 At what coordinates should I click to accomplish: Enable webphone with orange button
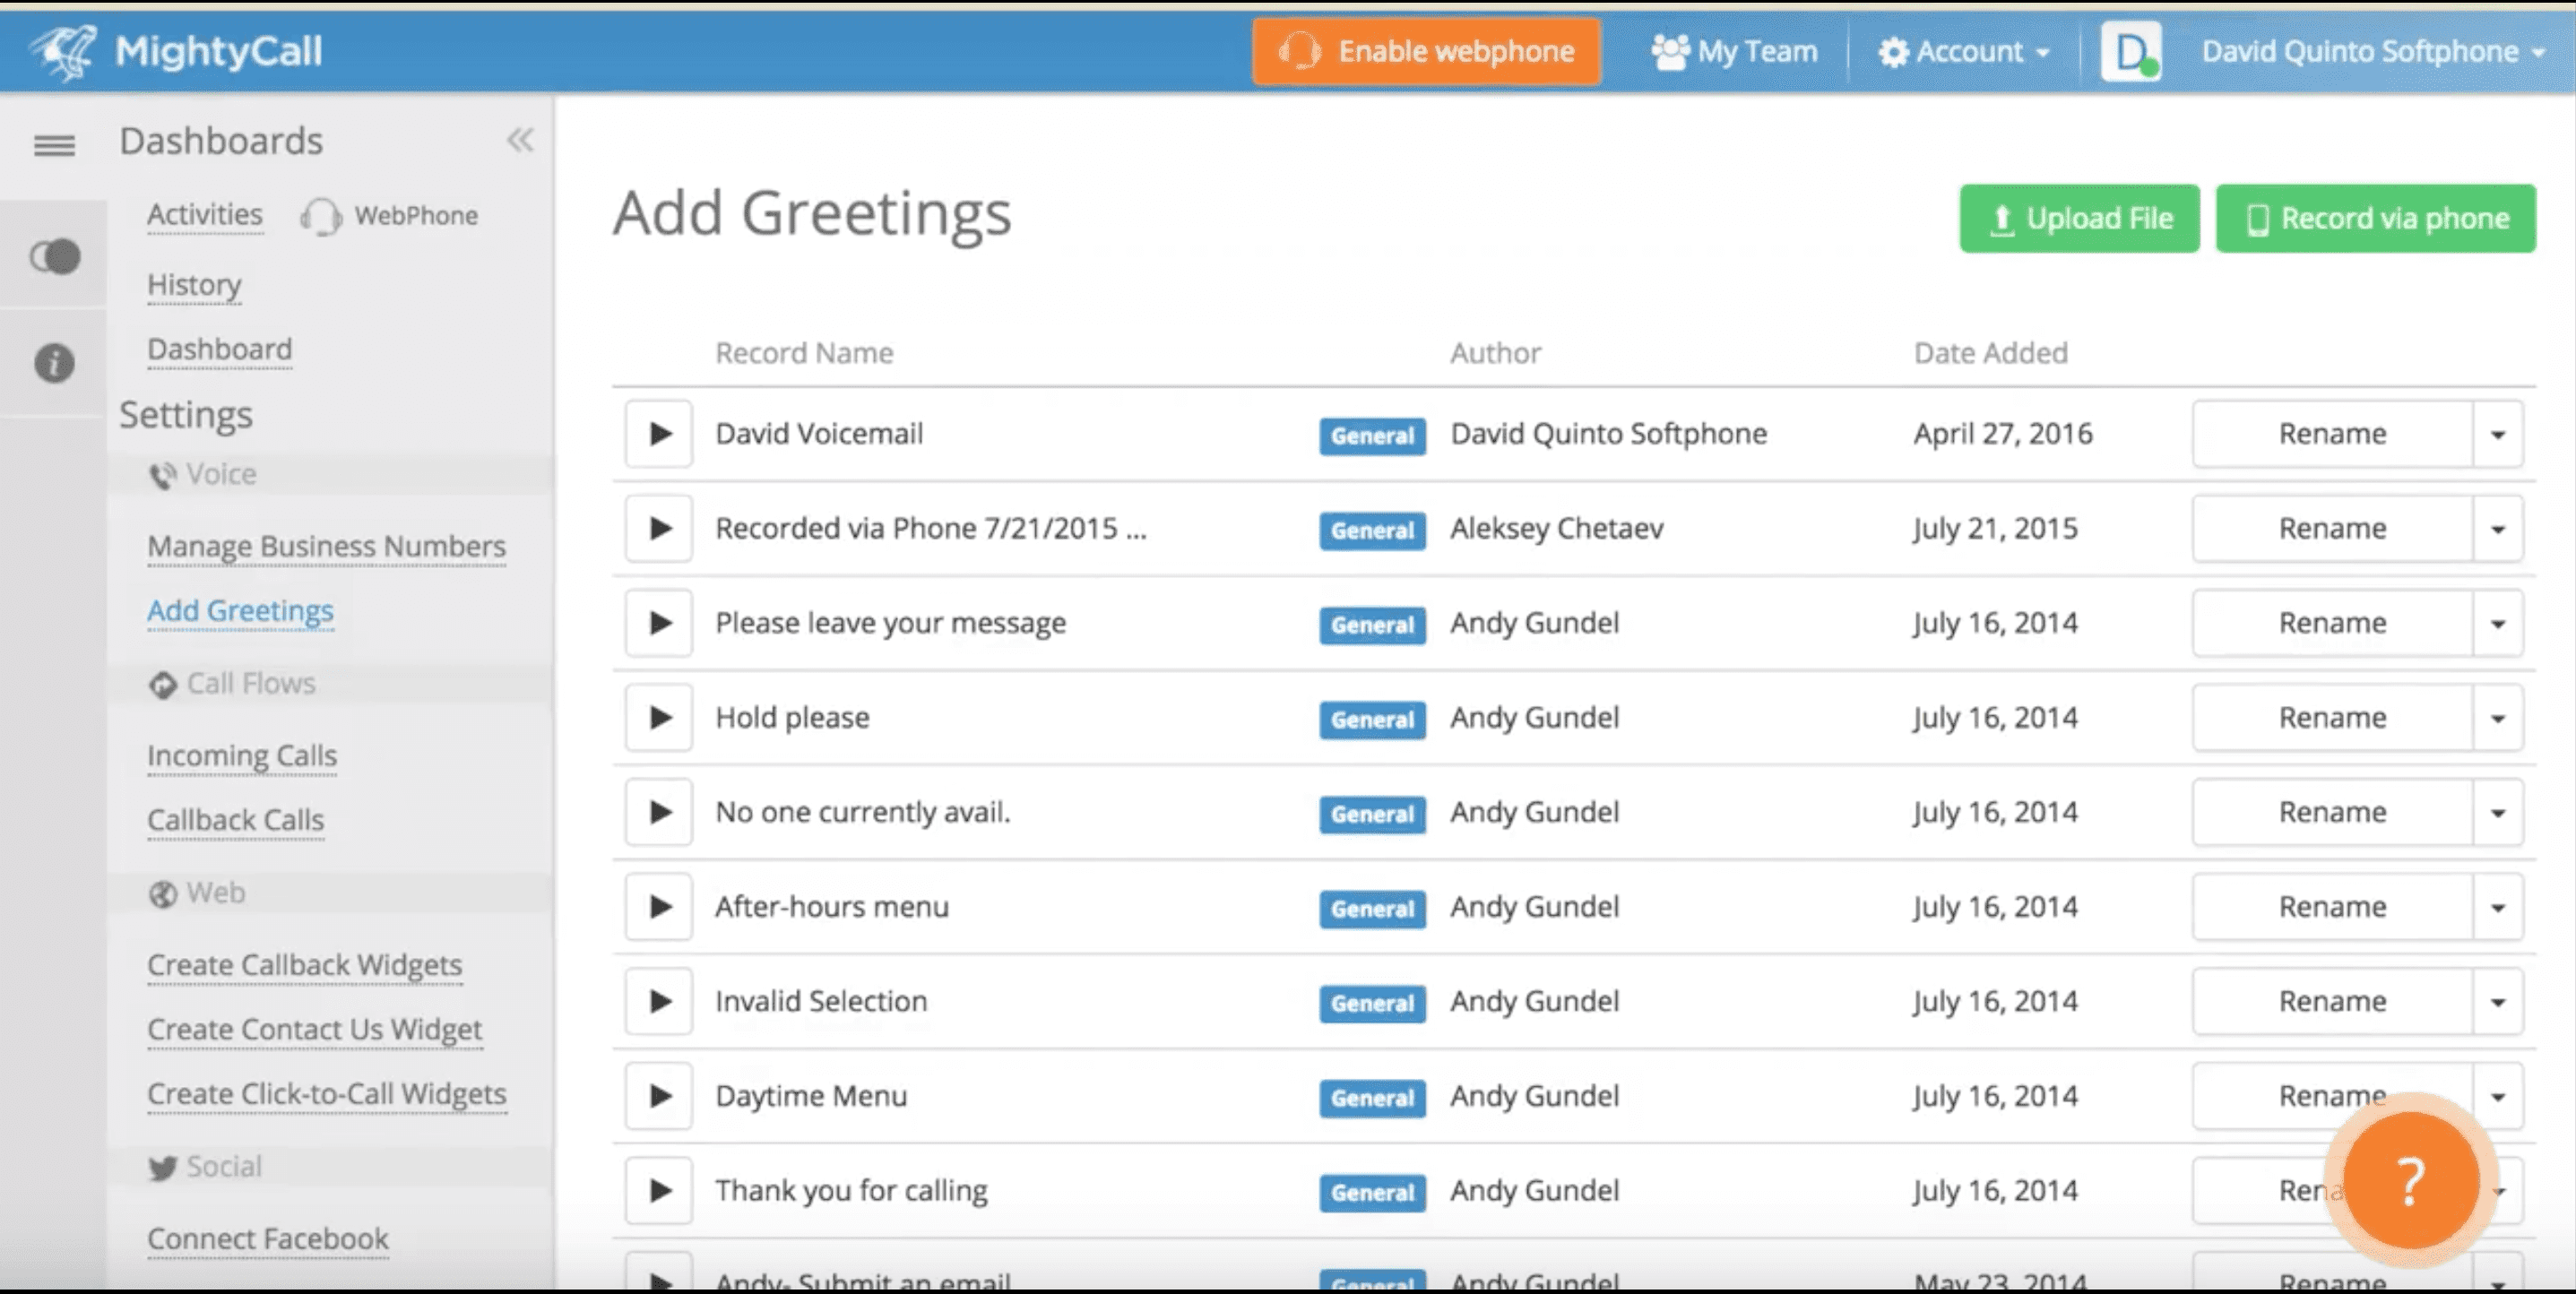tap(1426, 51)
